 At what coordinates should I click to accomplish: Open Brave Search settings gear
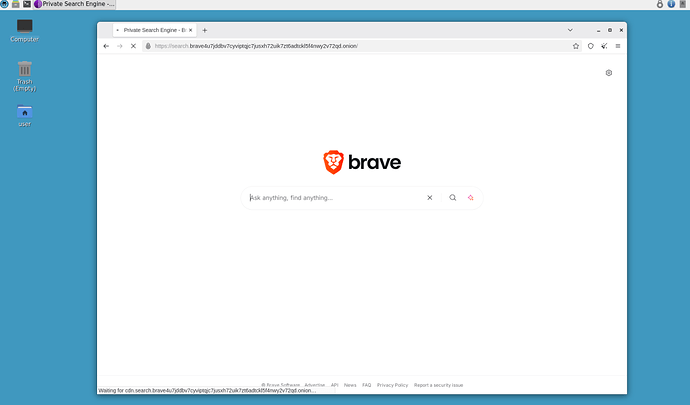(x=608, y=73)
